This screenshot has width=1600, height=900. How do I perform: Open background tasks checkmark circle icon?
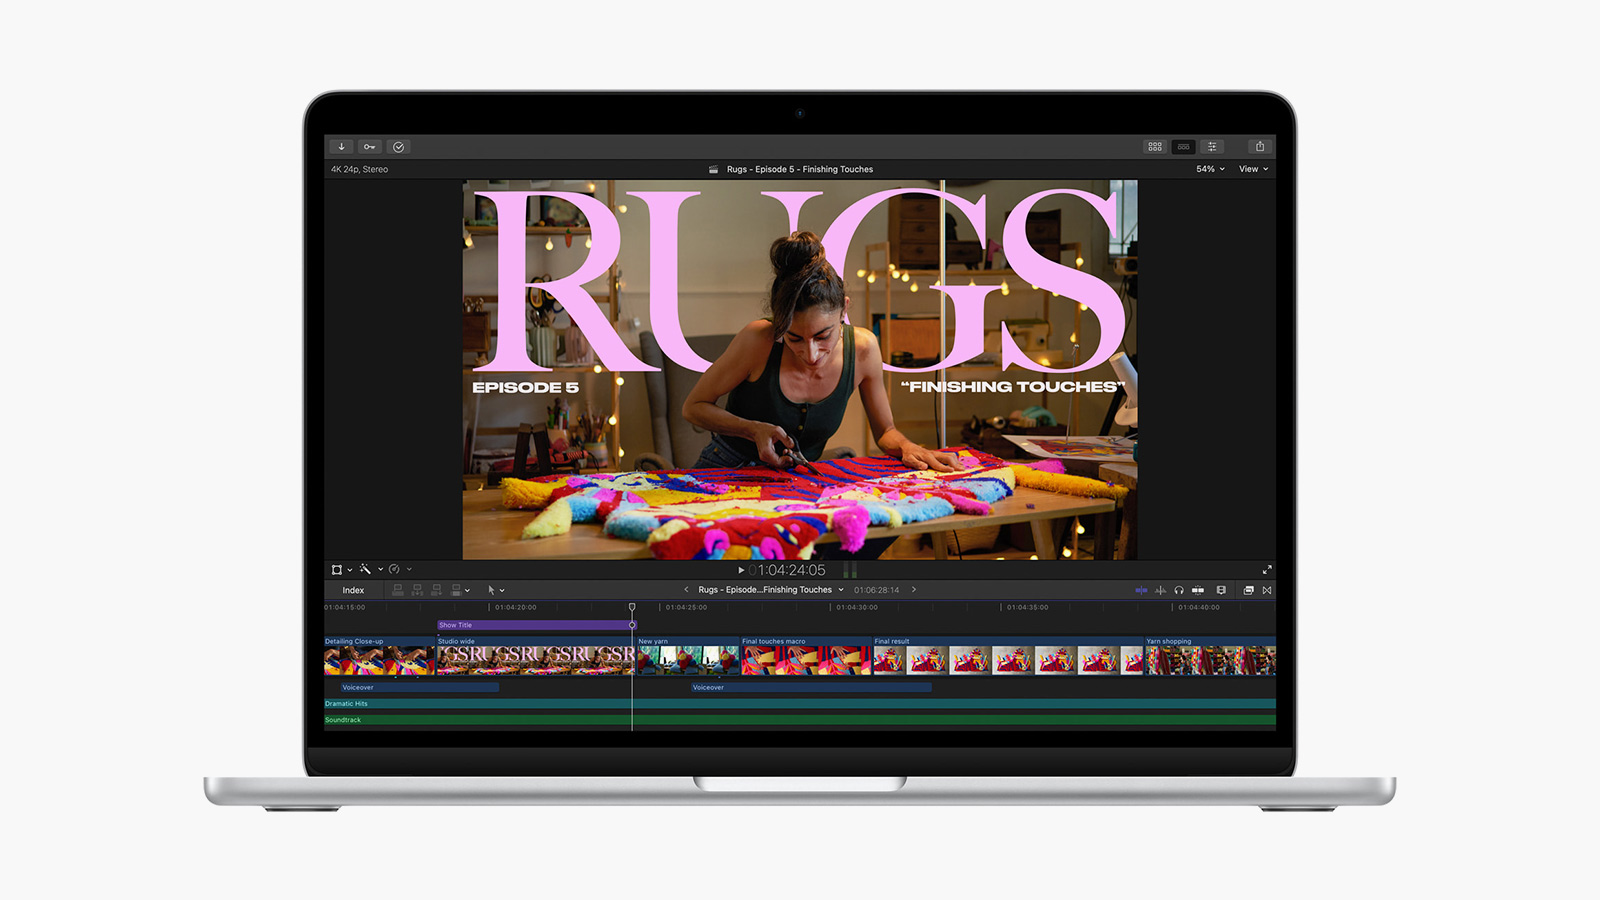399,147
